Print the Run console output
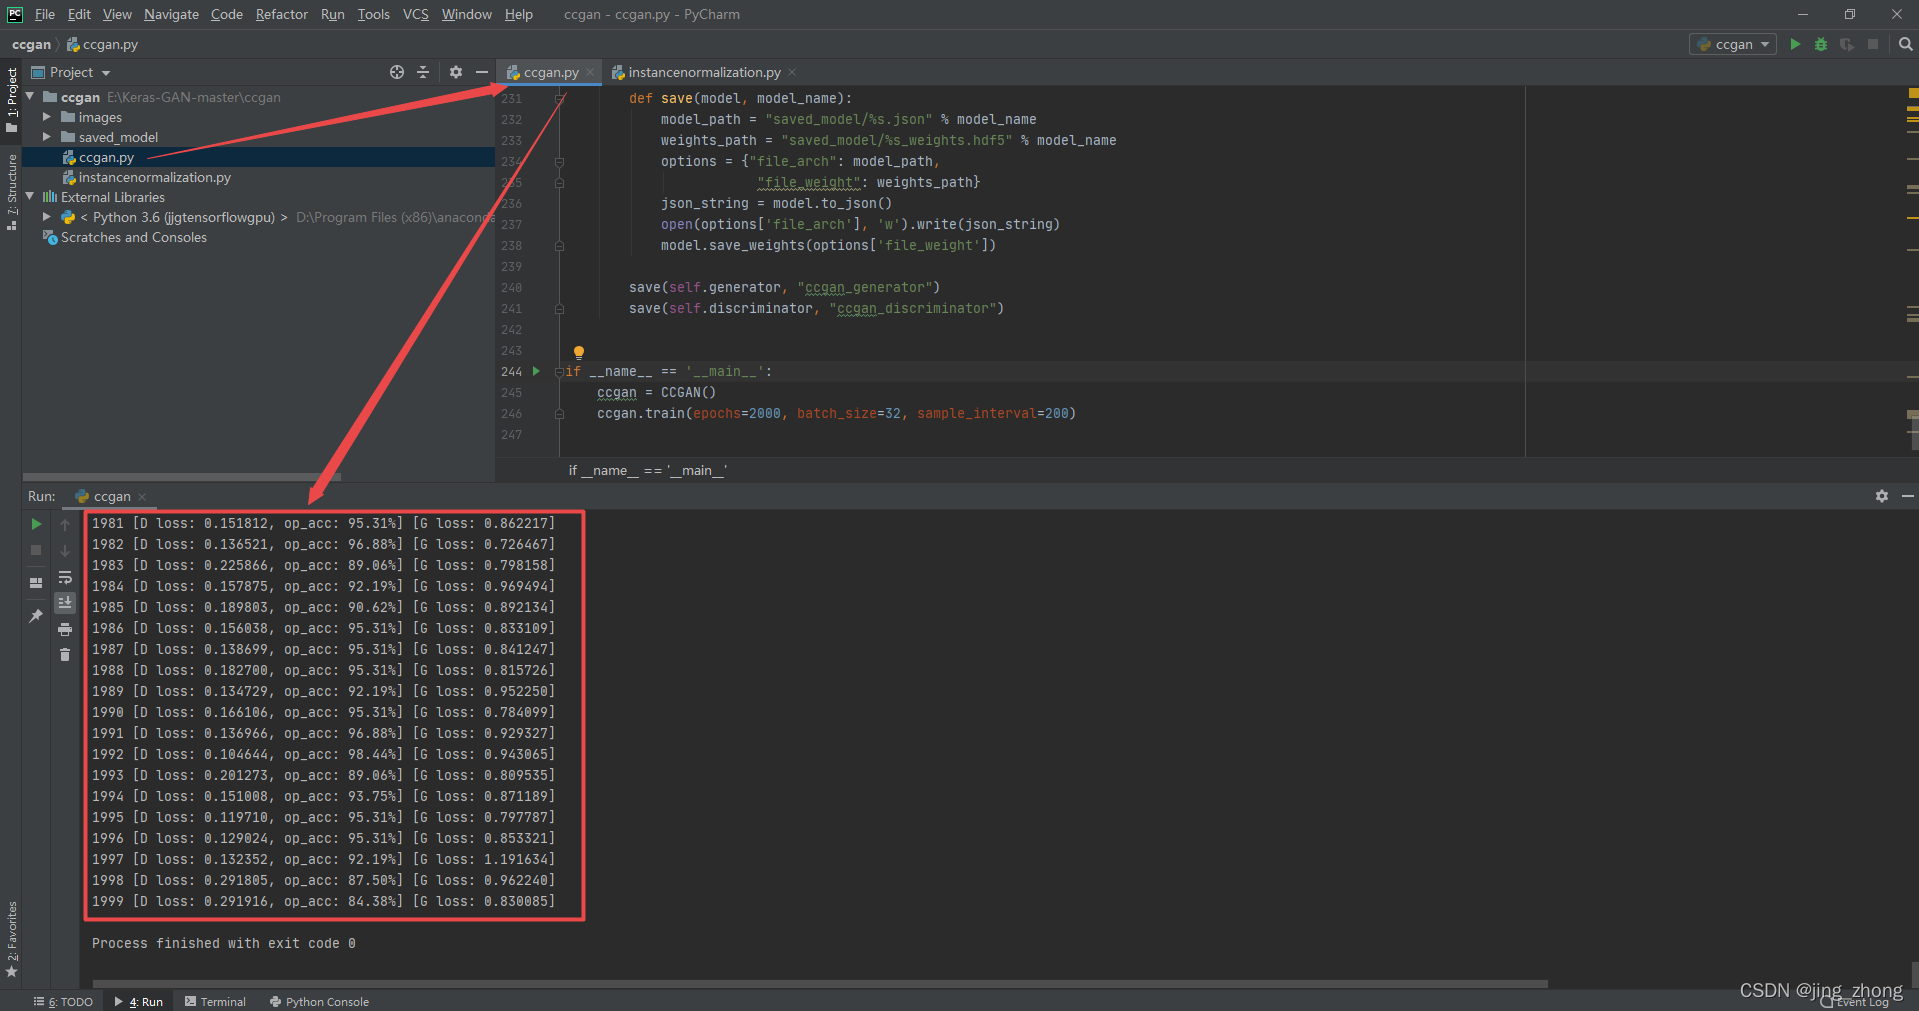This screenshot has height=1011, width=1919. (x=65, y=629)
